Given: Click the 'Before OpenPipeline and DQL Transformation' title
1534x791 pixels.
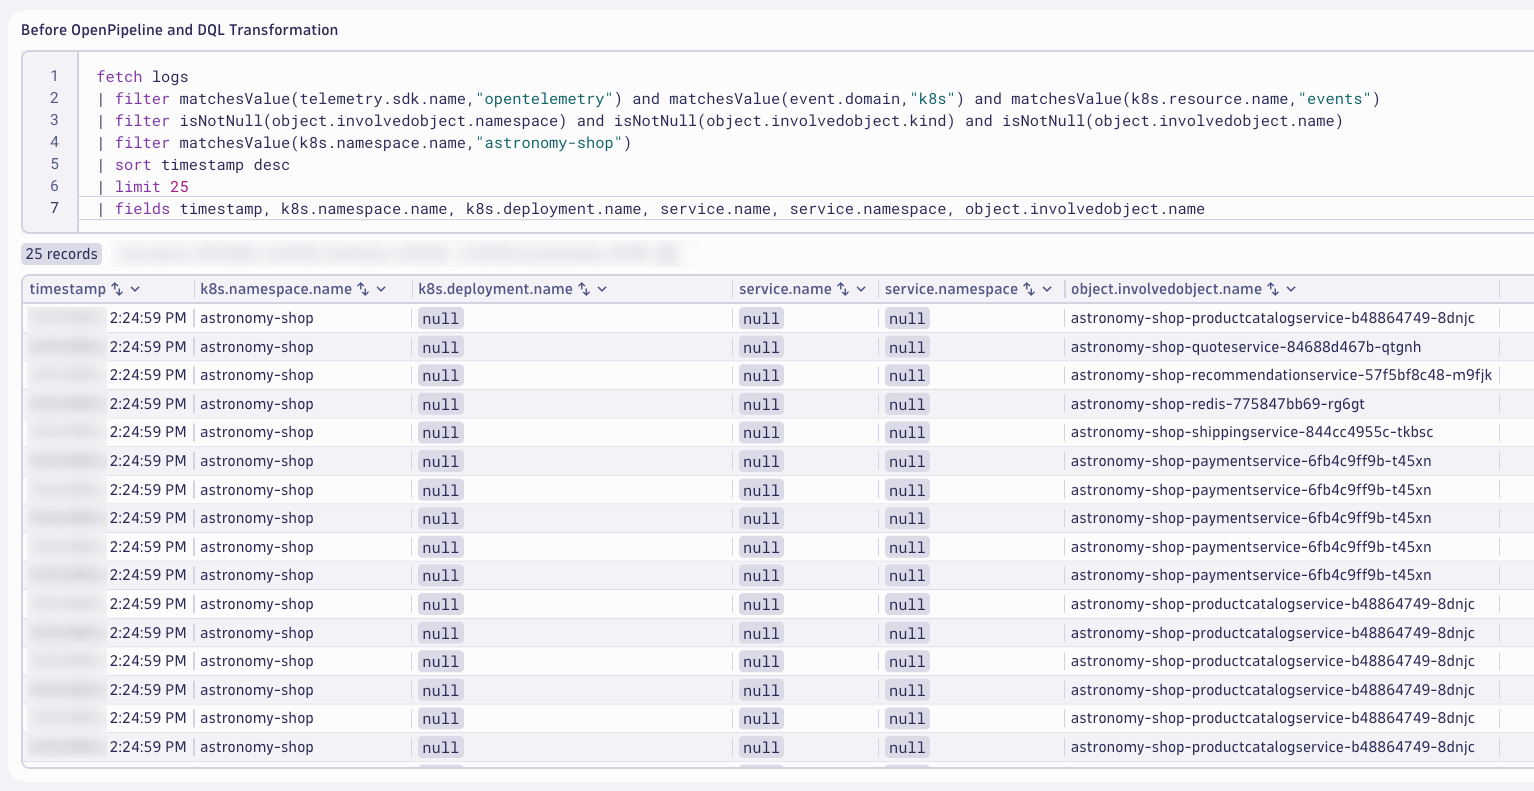Looking at the screenshot, I should 180,30.
